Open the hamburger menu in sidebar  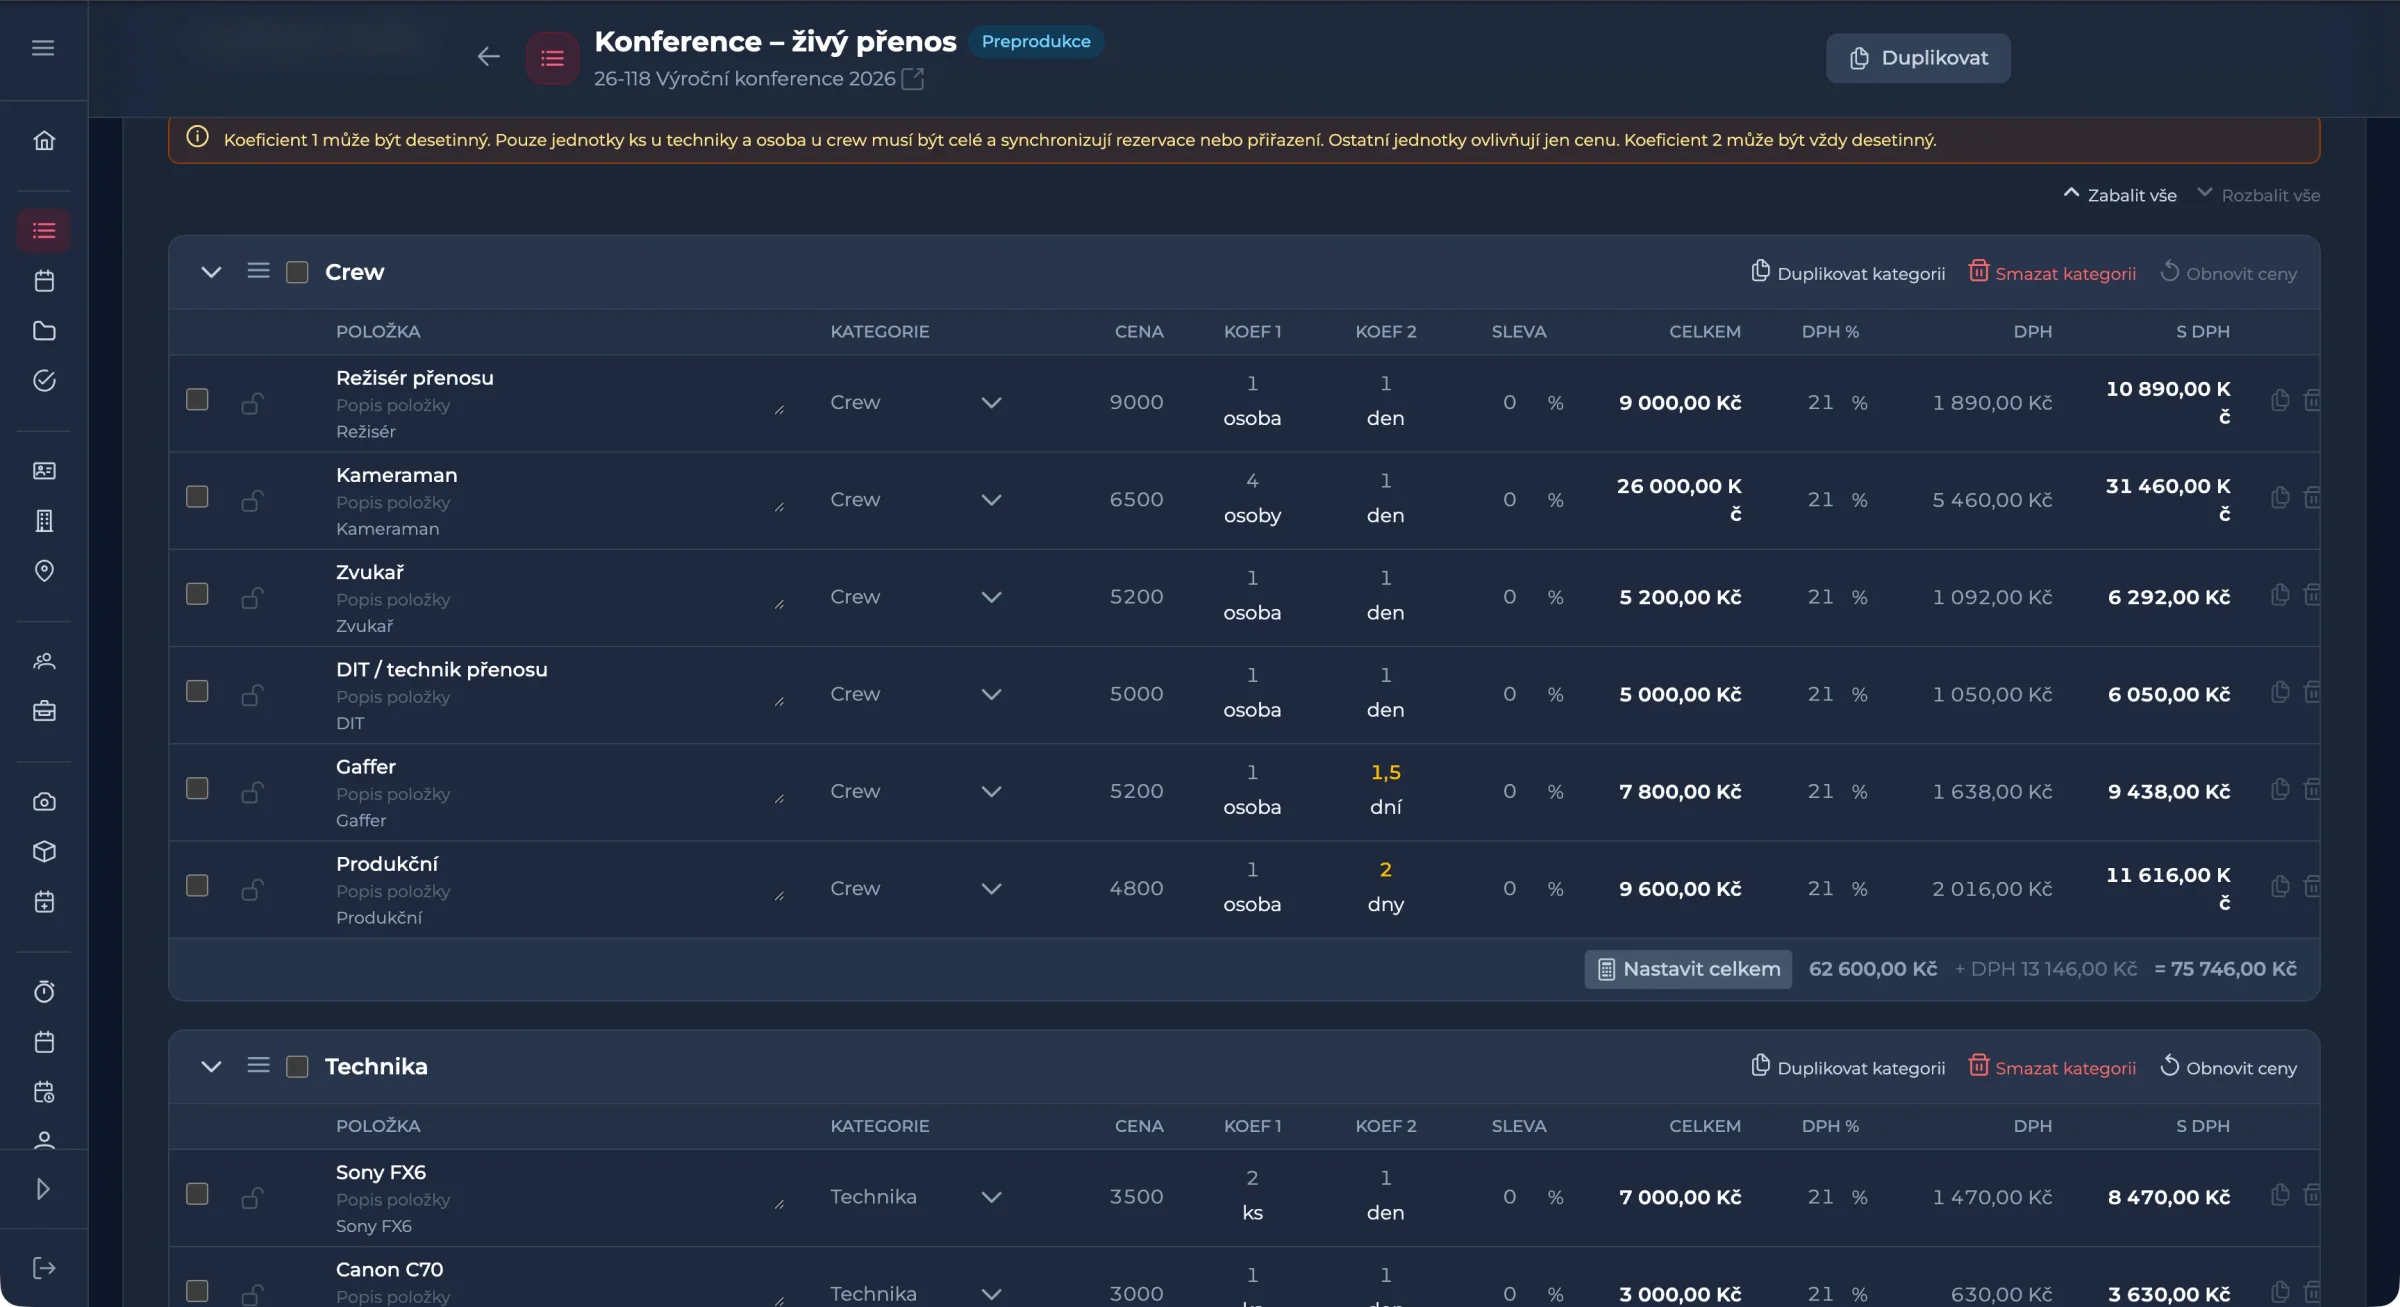coord(43,48)
